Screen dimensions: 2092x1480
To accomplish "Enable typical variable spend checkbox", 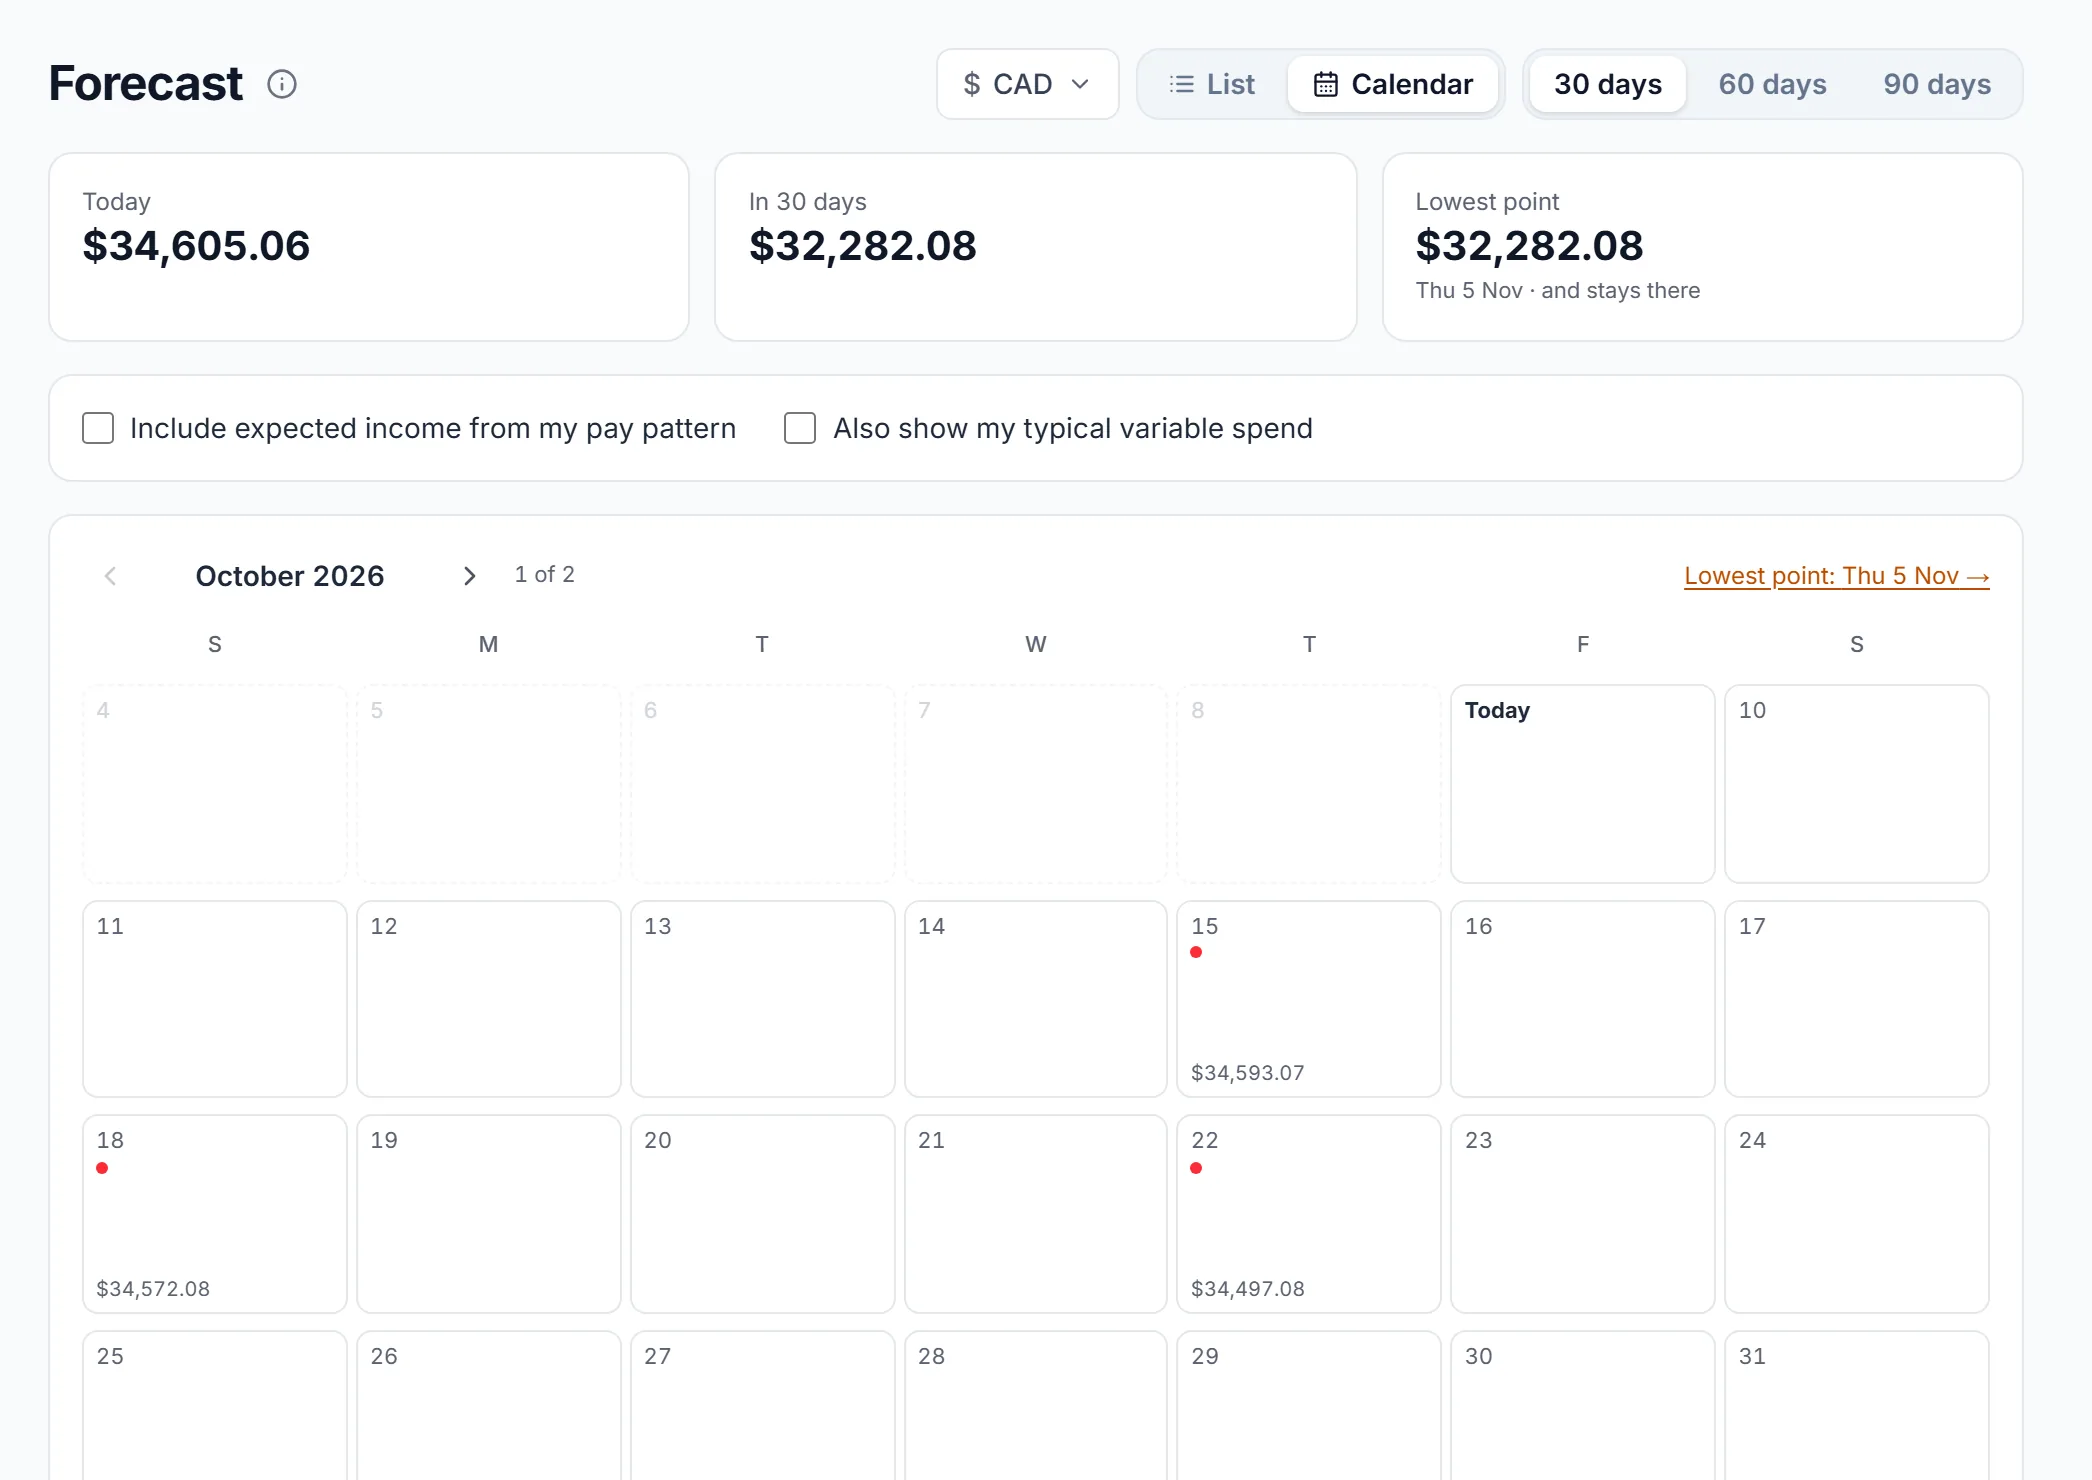I will (x=800, y=428).
